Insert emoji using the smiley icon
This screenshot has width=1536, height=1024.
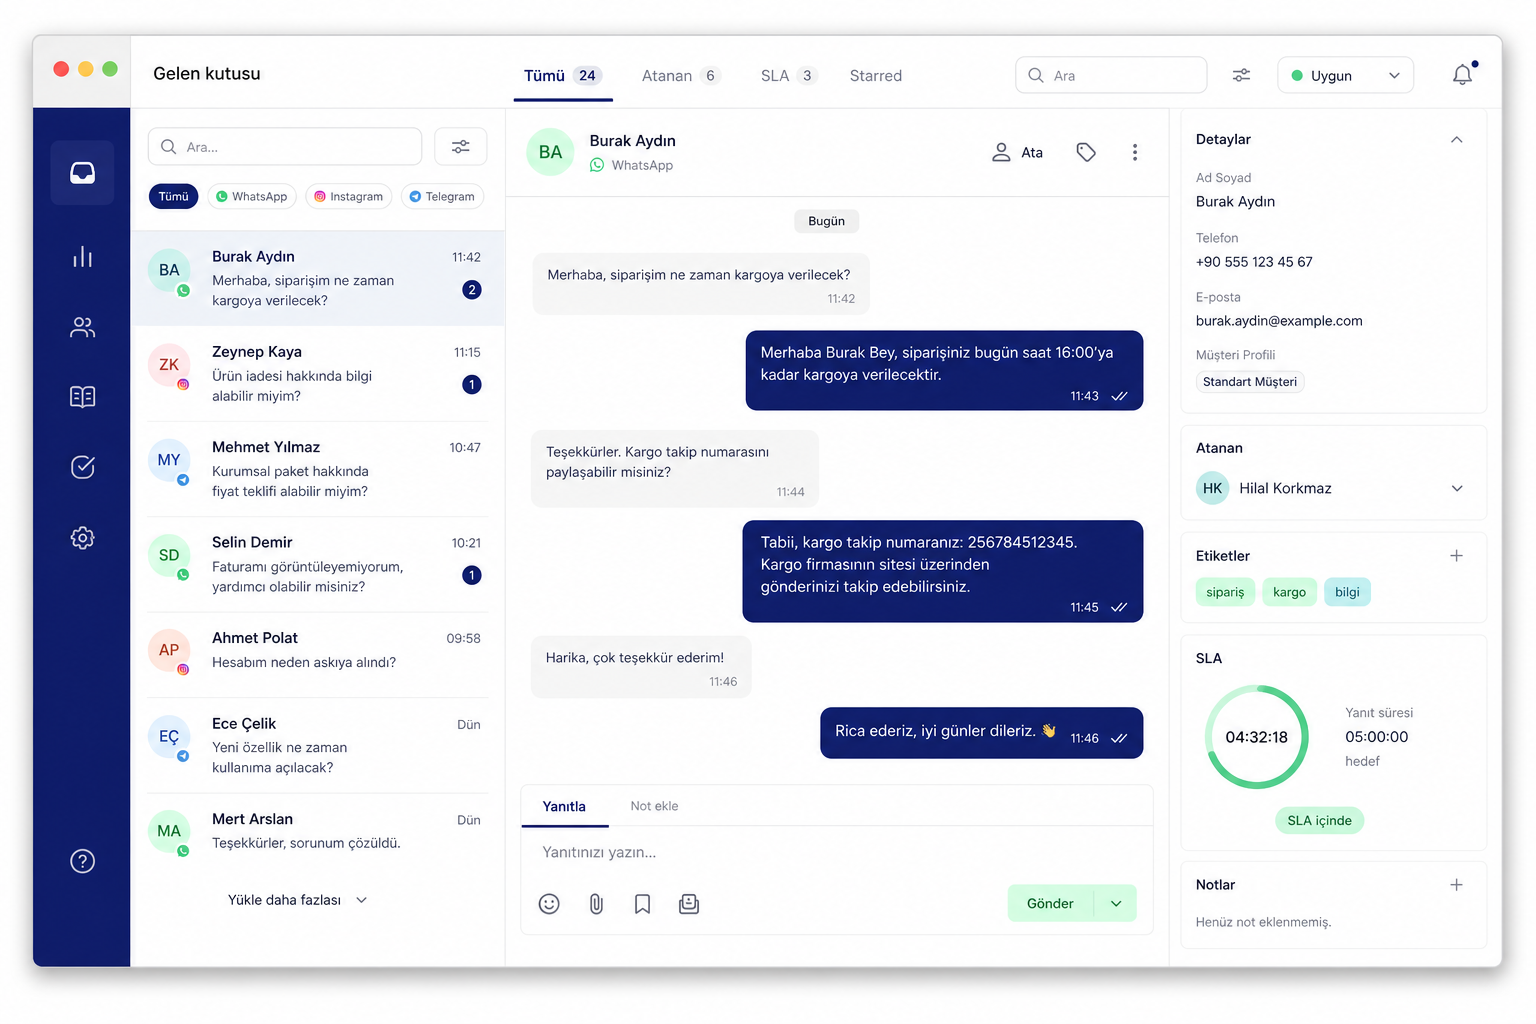coord(549,904)
